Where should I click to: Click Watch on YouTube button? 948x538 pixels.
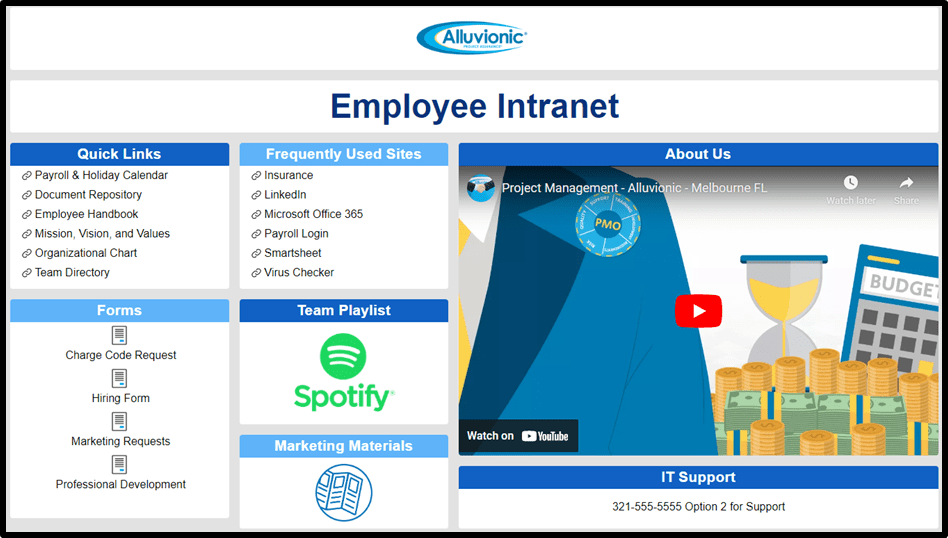click(x=518, y=436)
